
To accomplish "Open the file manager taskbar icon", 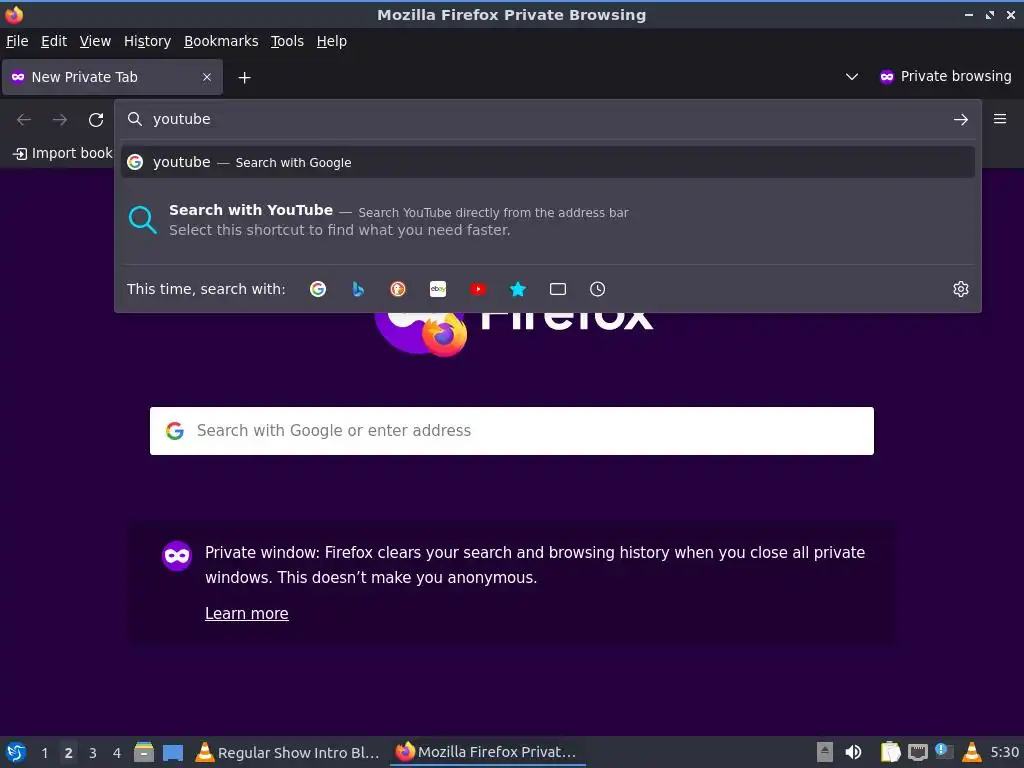I will (x=144, y=752).
